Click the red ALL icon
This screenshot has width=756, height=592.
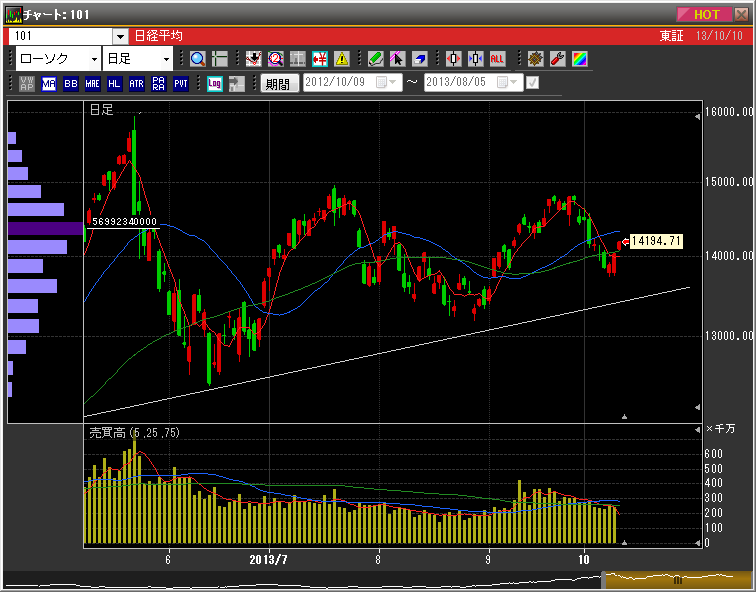[x=497, y=59]
